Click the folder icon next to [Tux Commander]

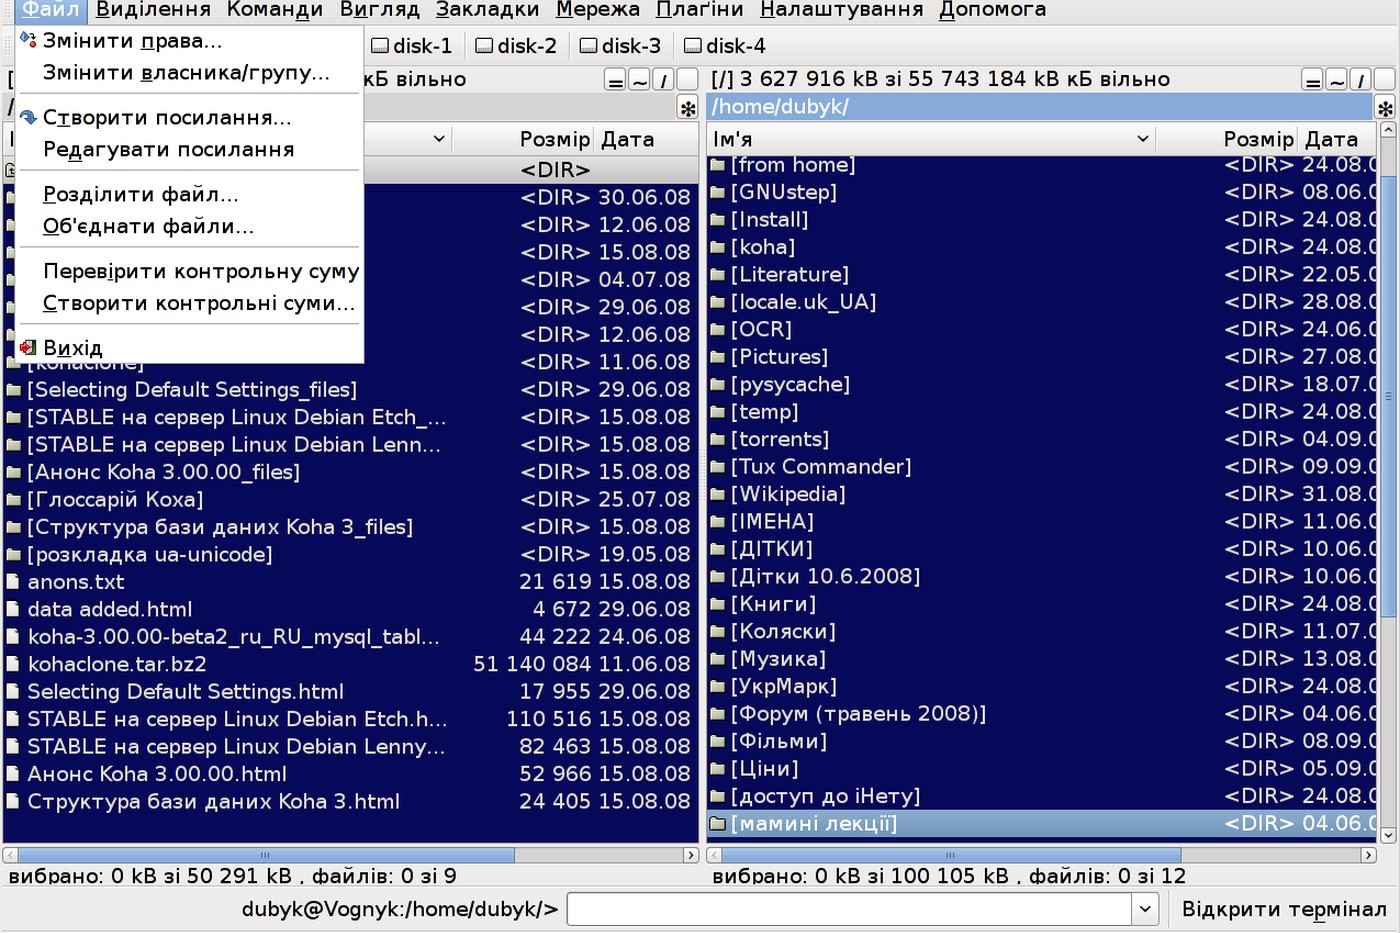pos(717,467)
